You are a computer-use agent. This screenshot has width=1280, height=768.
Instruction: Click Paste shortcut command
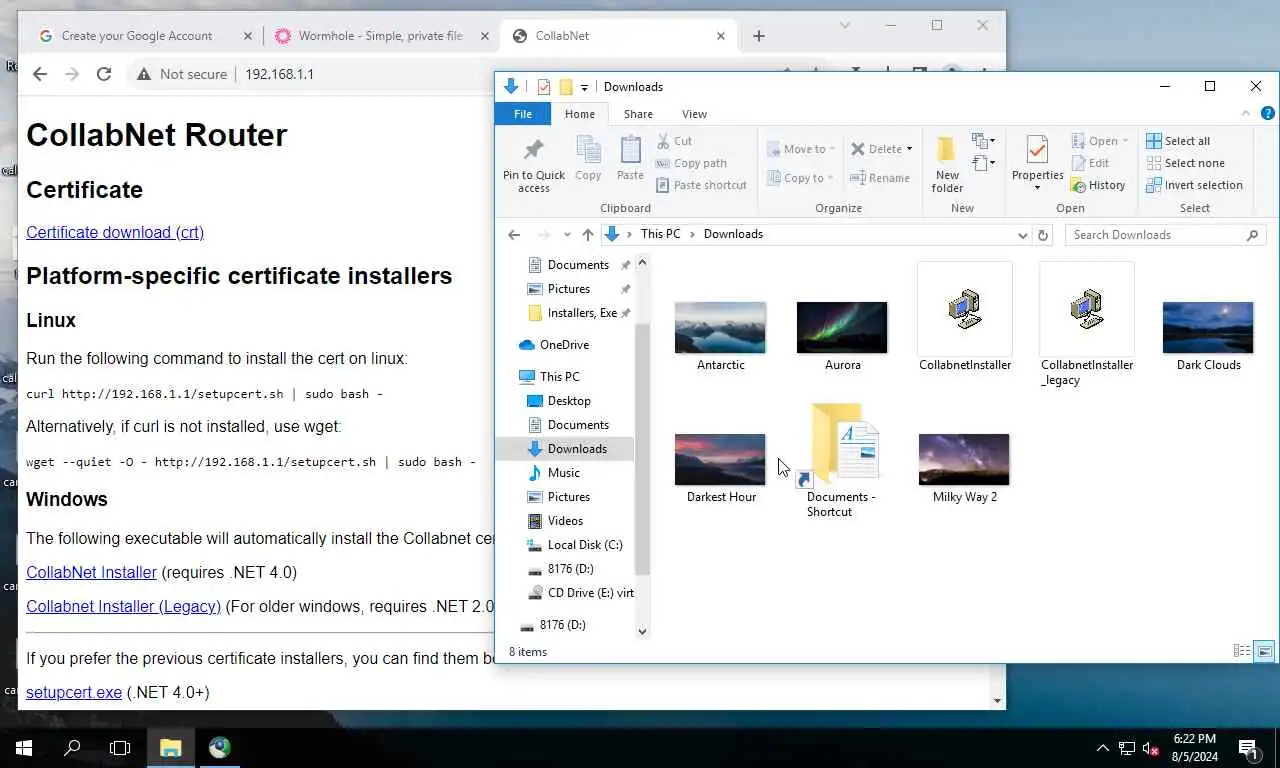pyautogui.click(x=701, y=185)
